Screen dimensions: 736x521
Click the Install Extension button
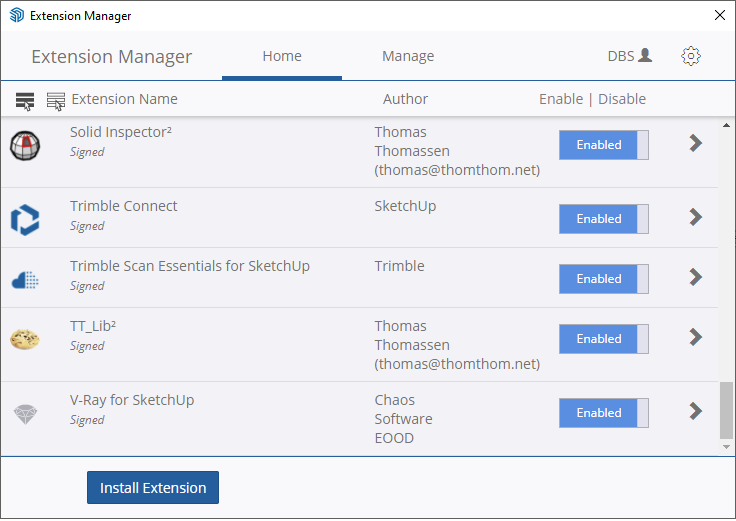pos(153,488)
